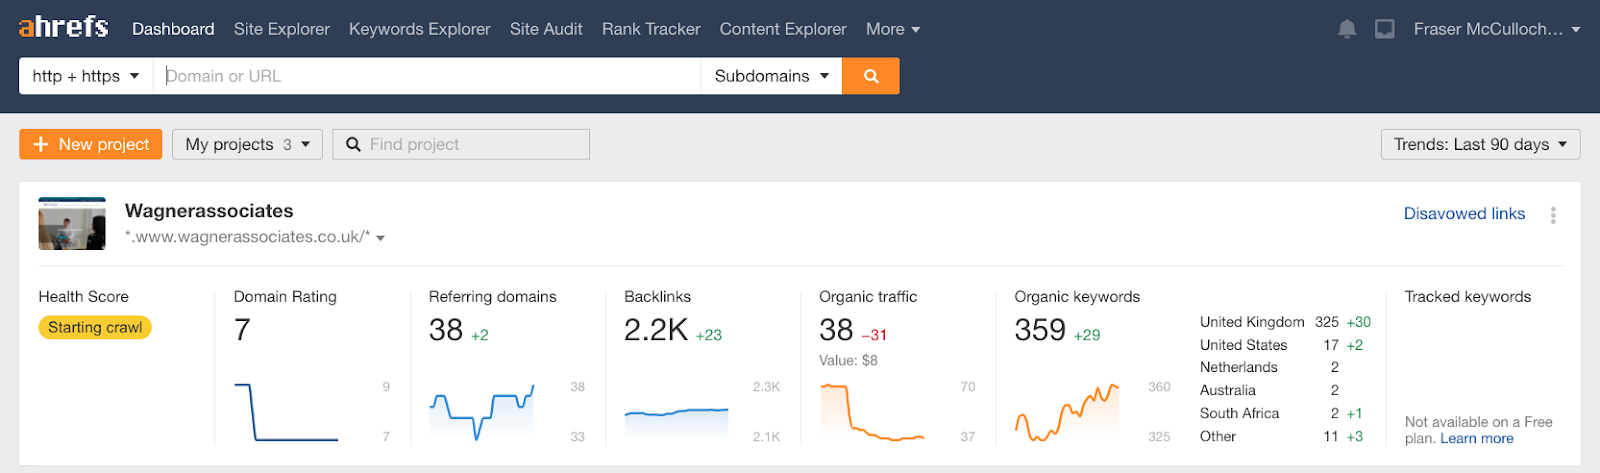The height and width of the screenshot is (473, 1600).
Task: Focus the Domain or URL field
Action: 427,76
